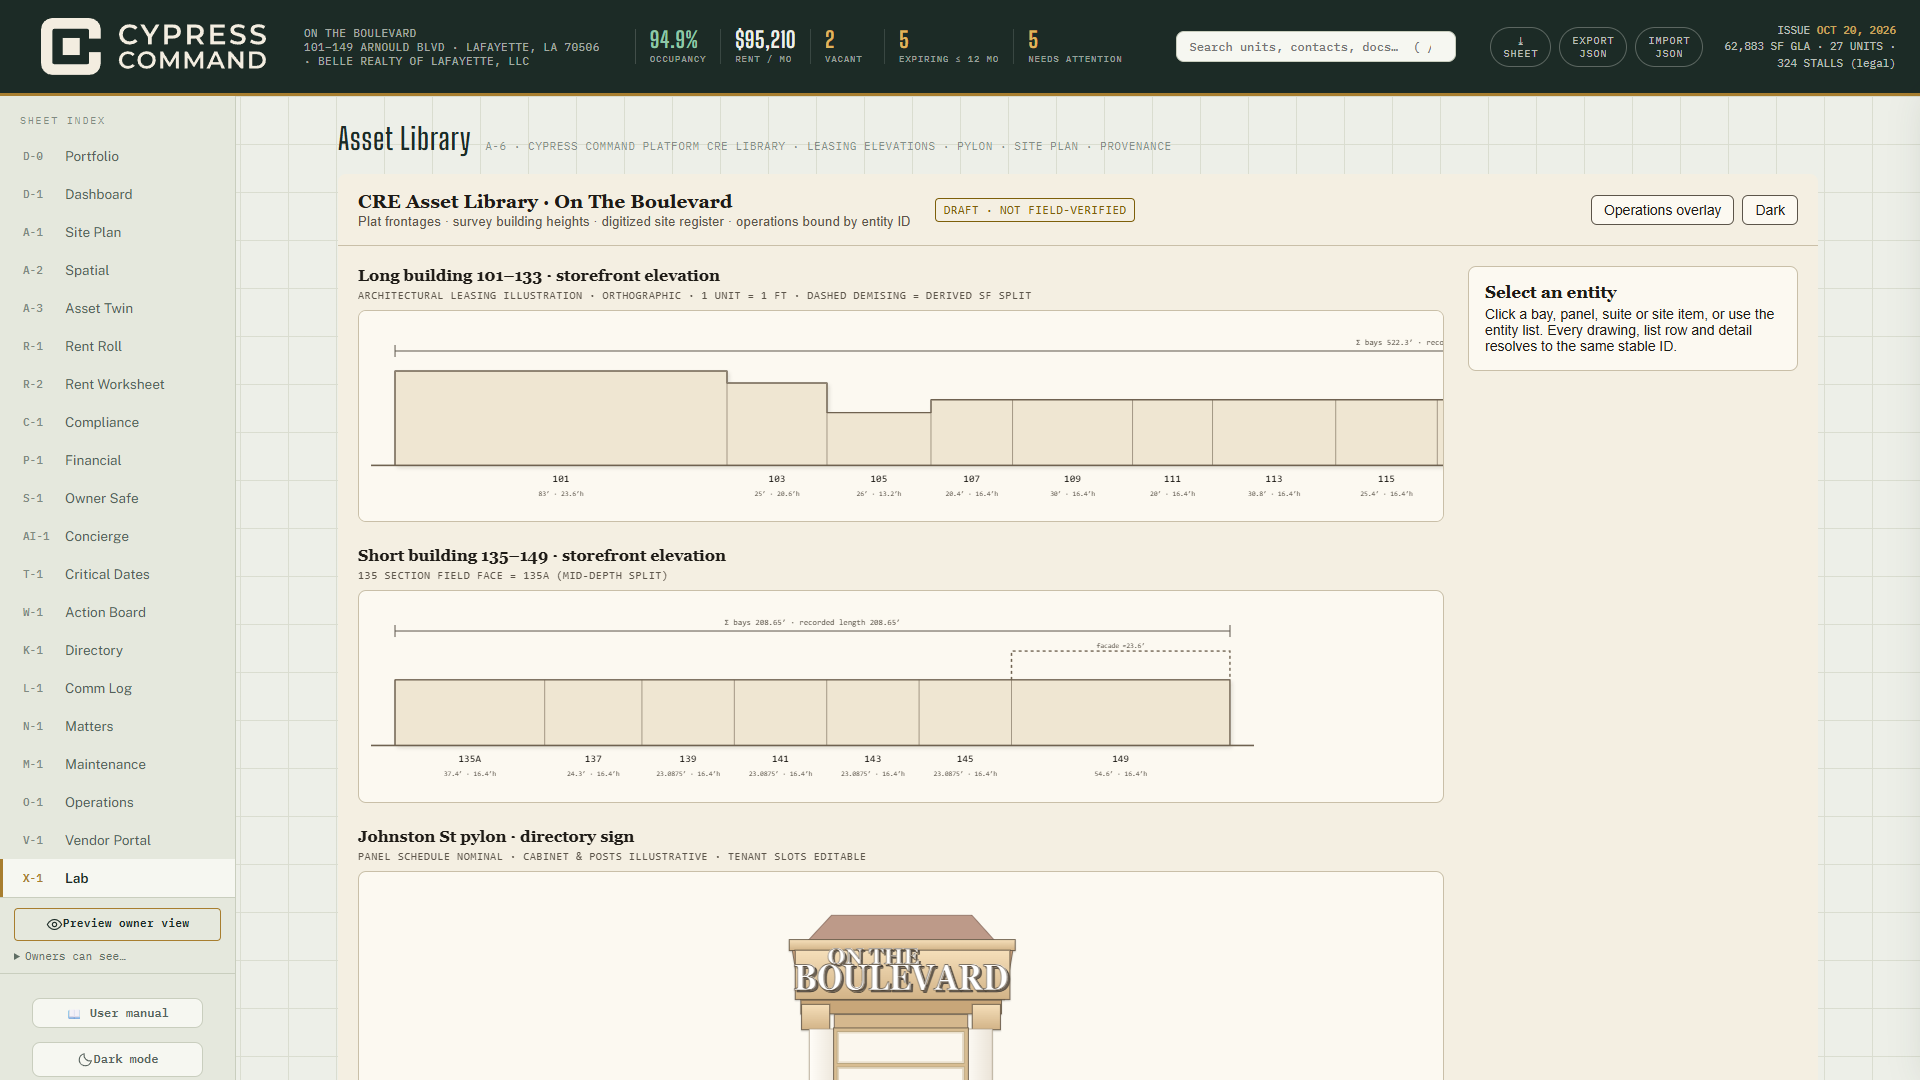Select bay 101 in long building elevation
The height and width of the screenshot is (1080, 1920).
(x=560, y=418)
